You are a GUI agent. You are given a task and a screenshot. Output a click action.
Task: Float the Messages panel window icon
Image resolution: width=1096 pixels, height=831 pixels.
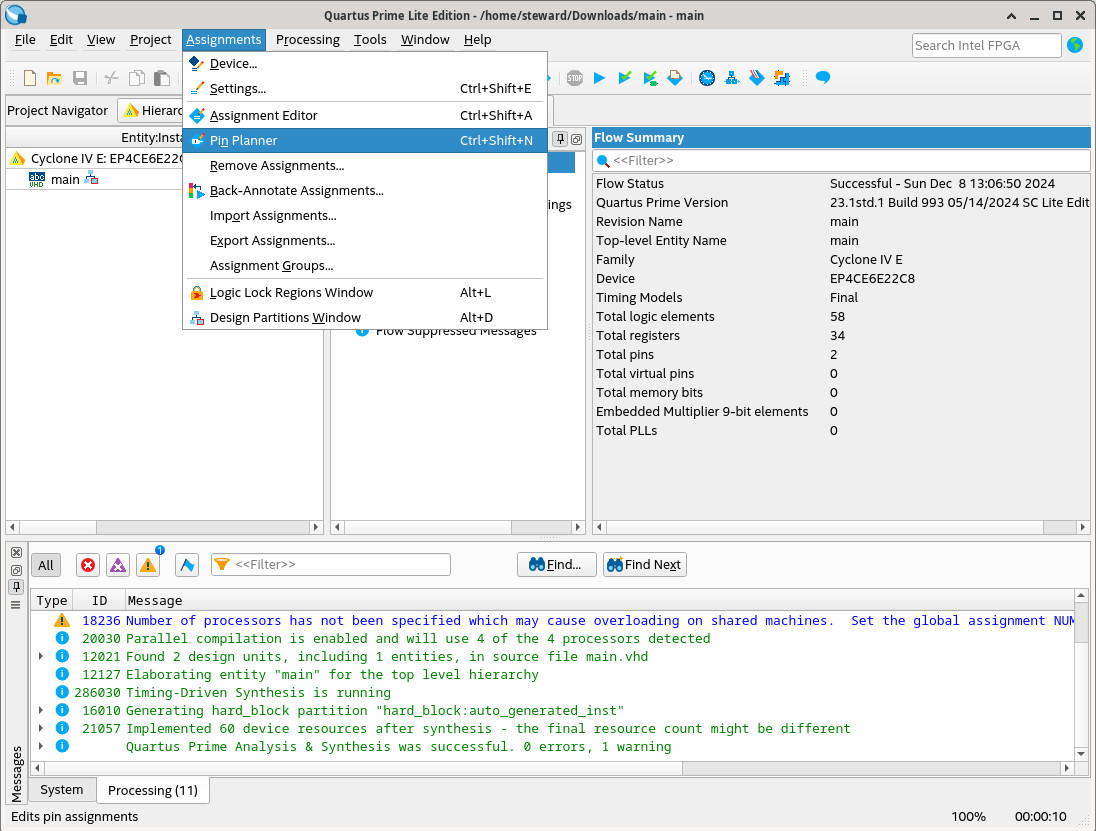click(16, 570)
